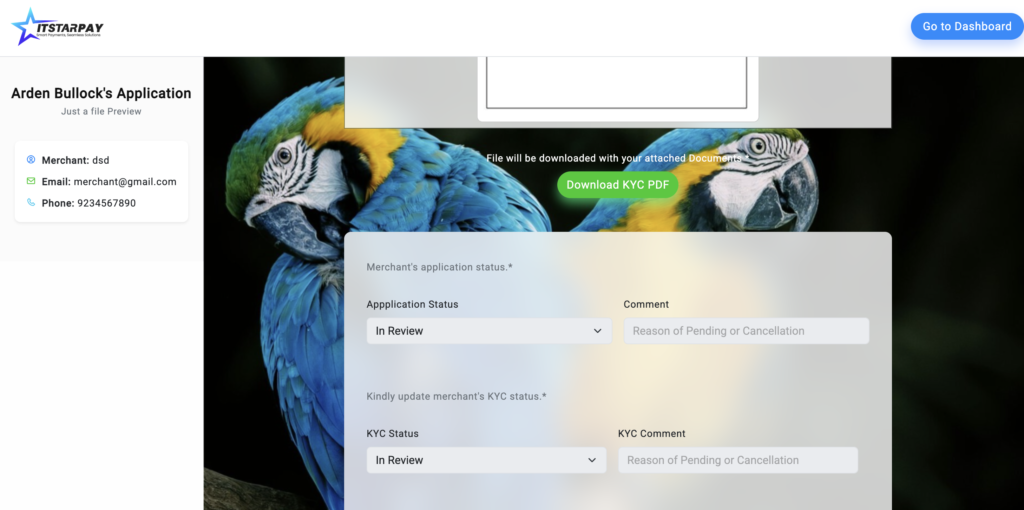Click the file download notice text

[617, 158]
